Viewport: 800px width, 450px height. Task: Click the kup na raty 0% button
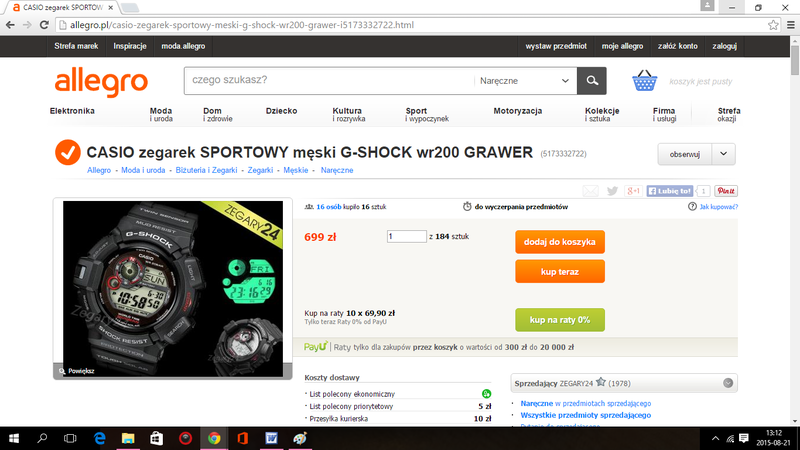560,320
